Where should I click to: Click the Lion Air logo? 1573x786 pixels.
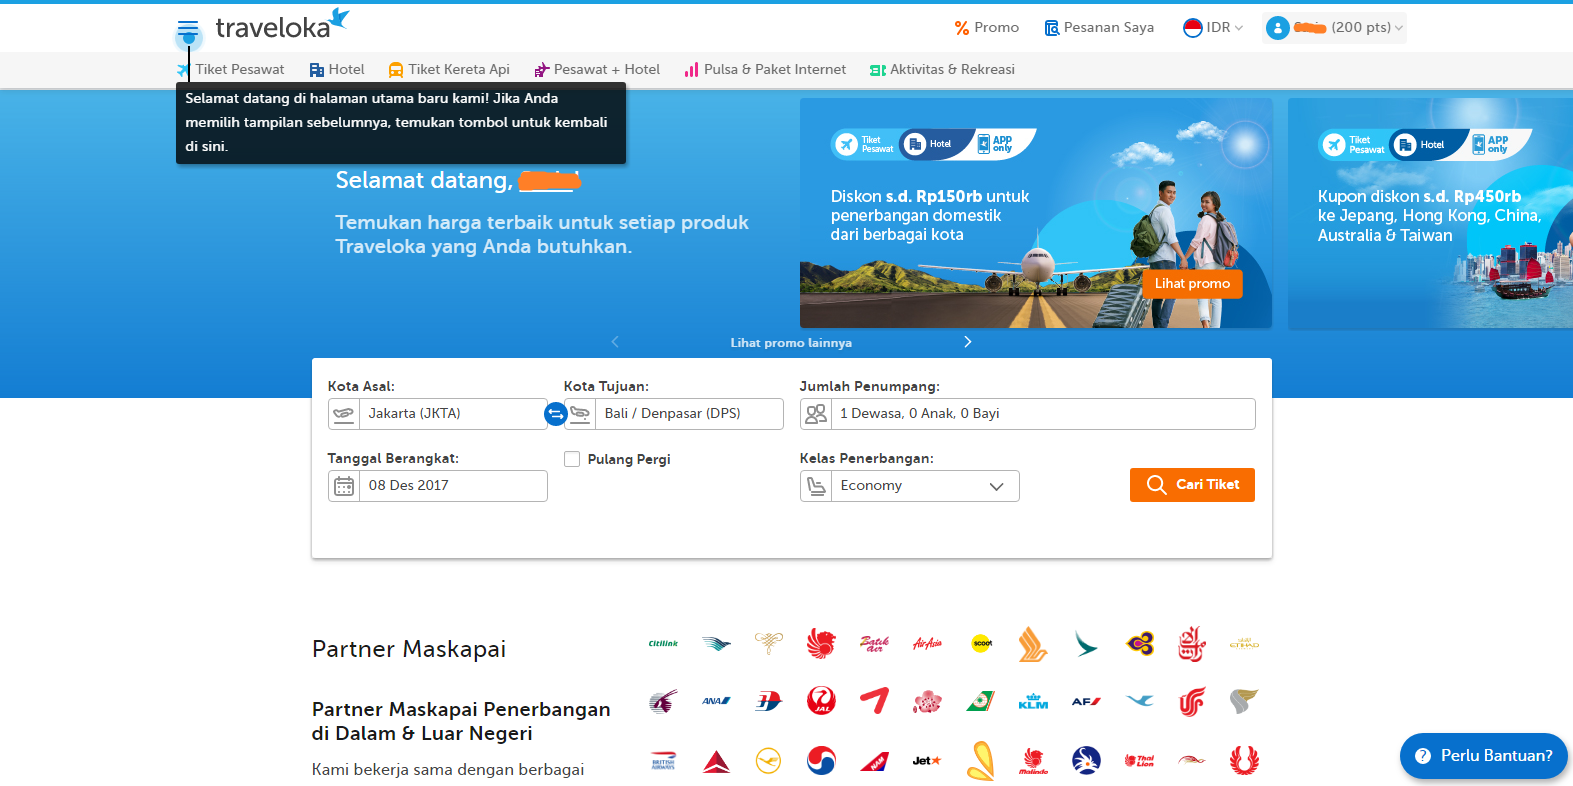point(821,644)
